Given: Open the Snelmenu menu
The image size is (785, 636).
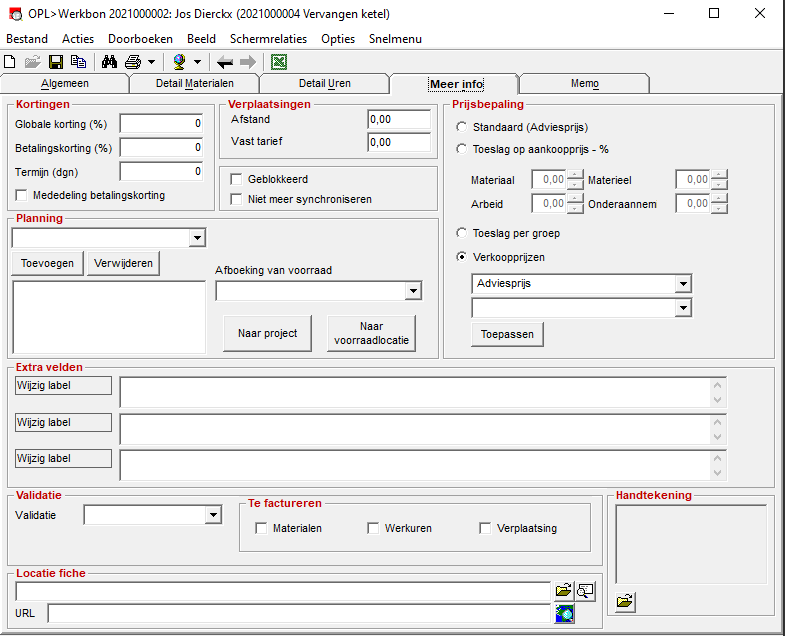Looking at the screenshot, I should 395,39.
